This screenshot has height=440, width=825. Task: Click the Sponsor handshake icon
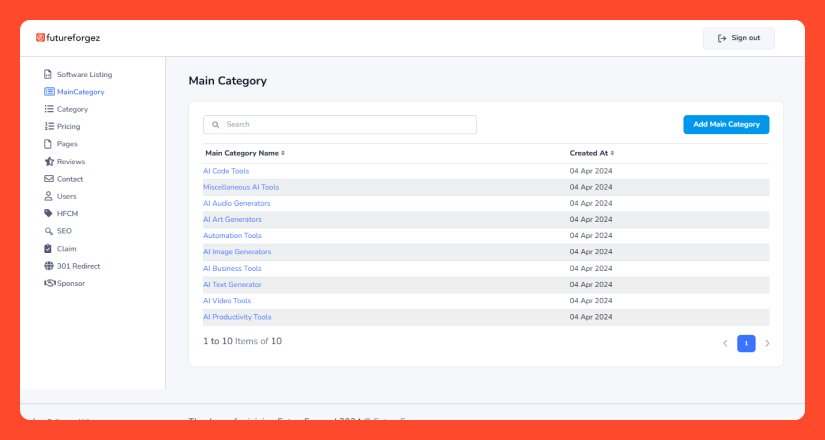point(48,283)
